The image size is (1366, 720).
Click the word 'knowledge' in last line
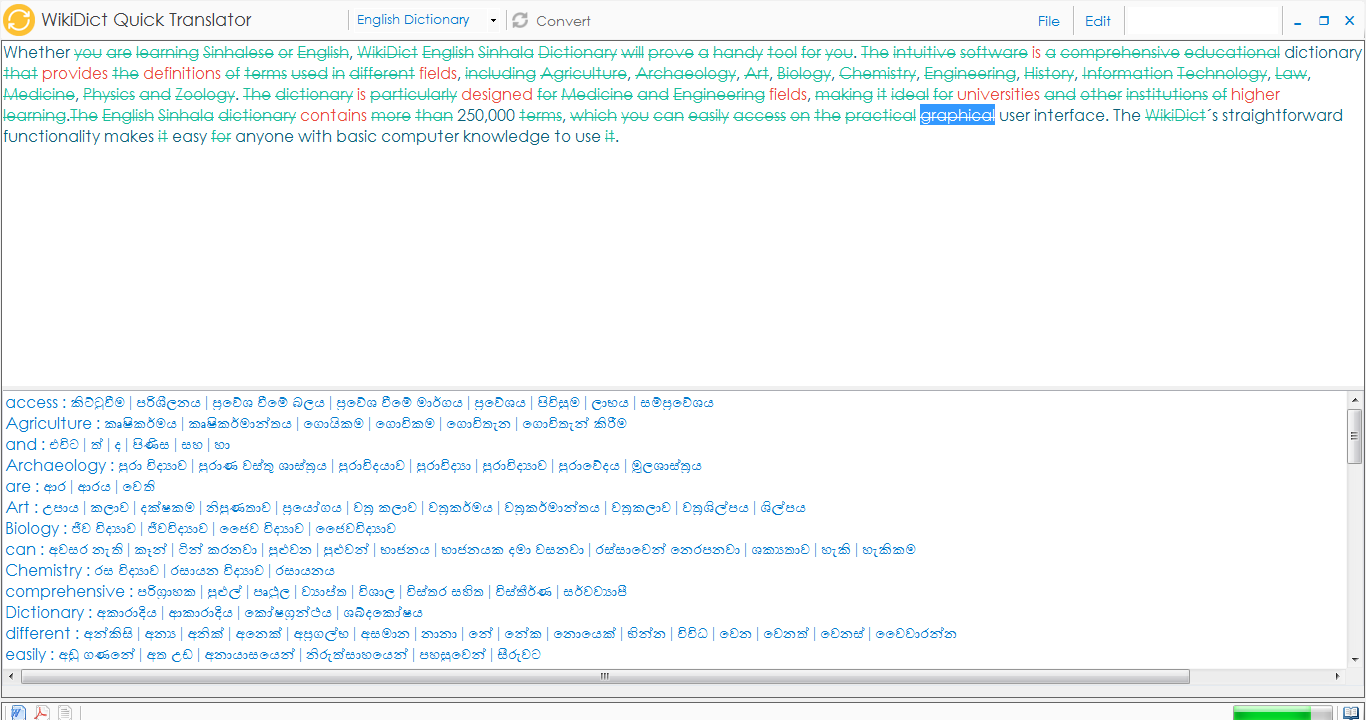[504, 136]
